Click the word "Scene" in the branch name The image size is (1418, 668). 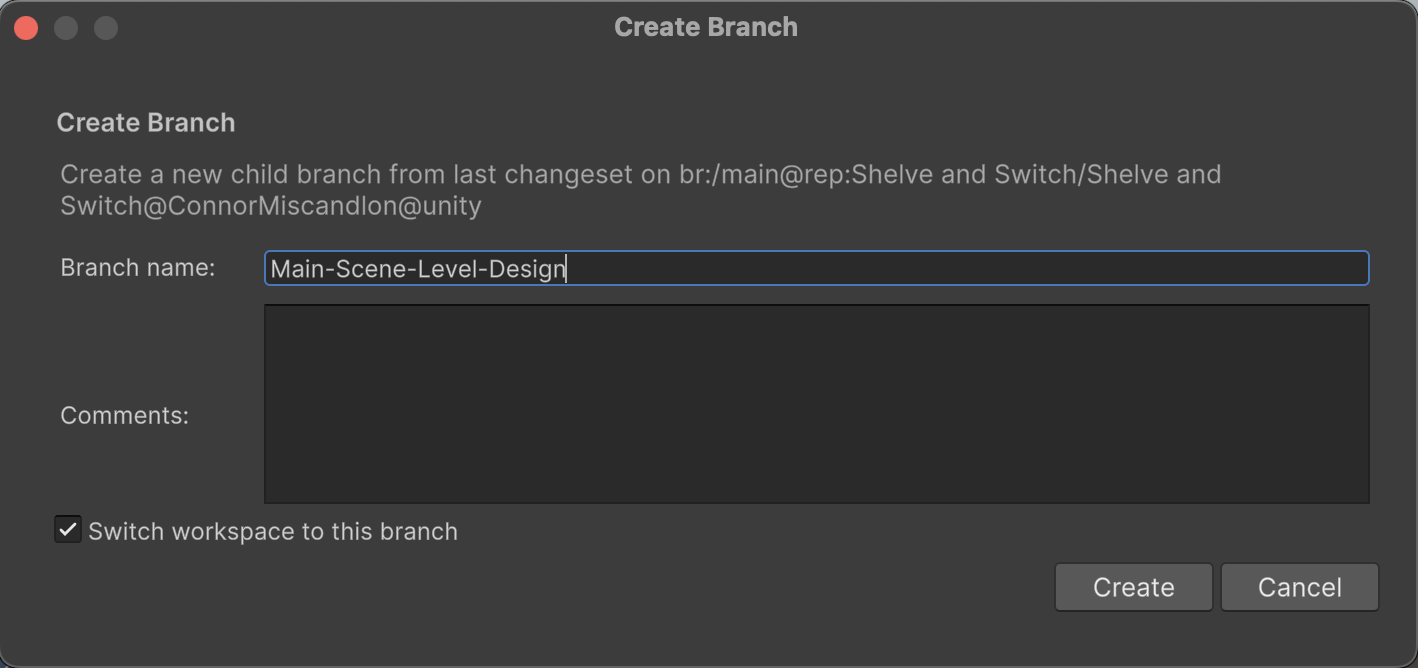[x=365, y=269]
